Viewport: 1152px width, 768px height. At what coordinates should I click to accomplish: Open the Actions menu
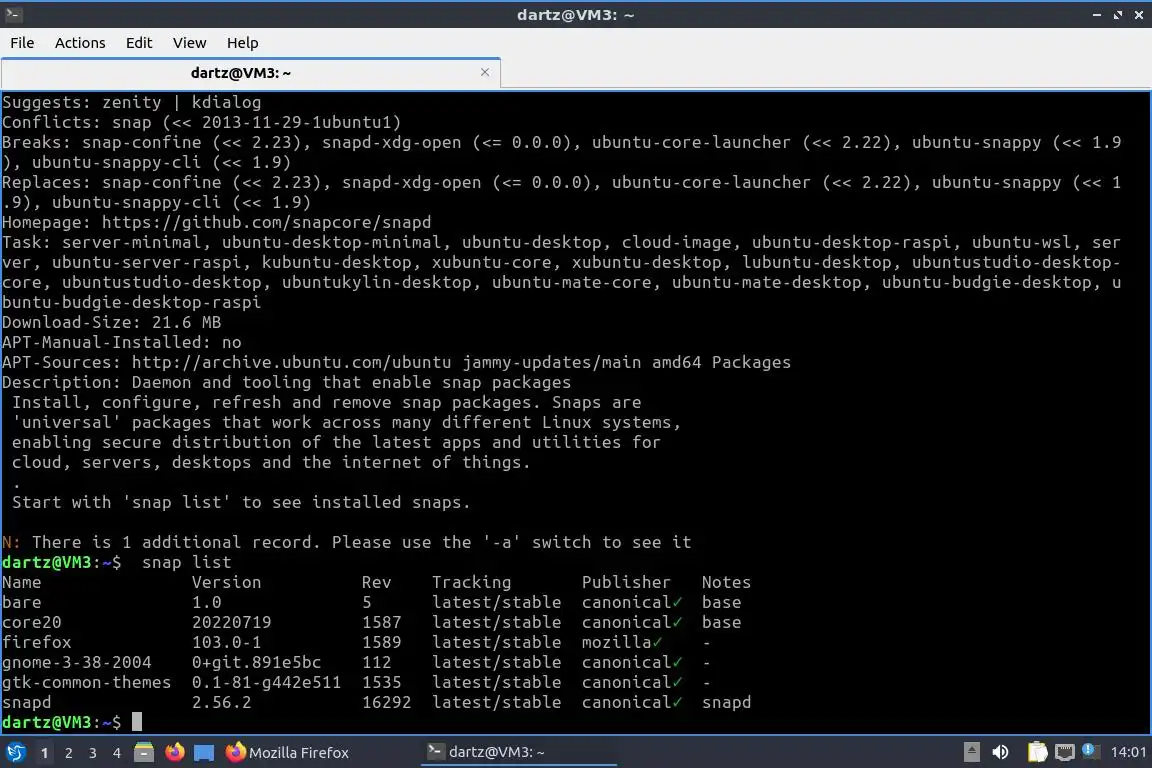tap(80, 43)
